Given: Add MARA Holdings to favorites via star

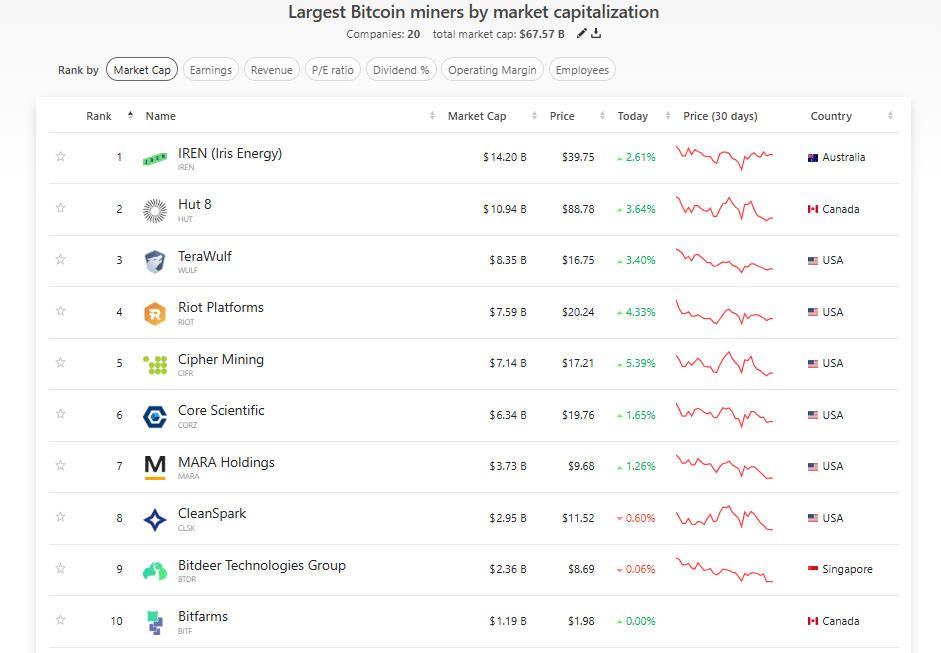Looking at the screenshot, I should (x=61, y=465).
